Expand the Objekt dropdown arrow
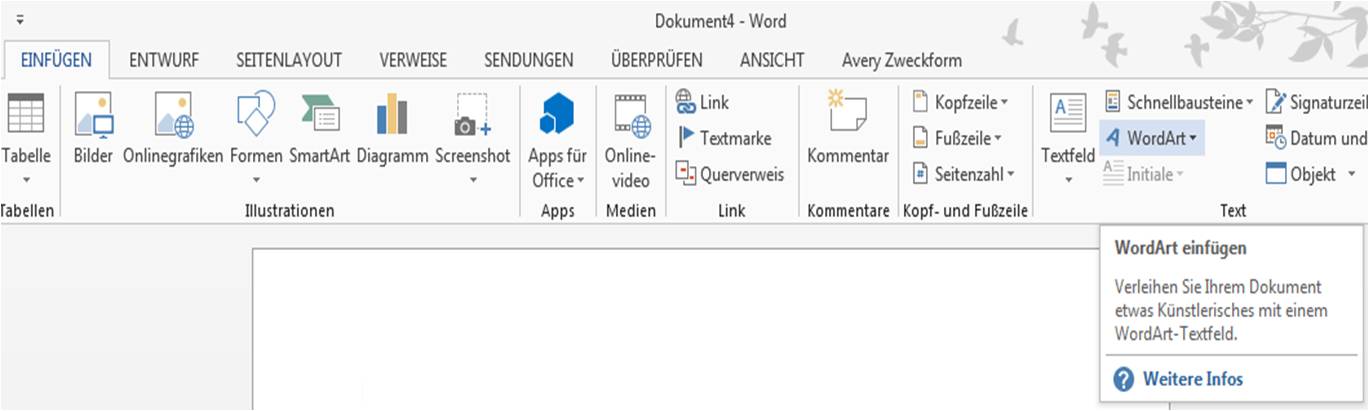 [1352, 174]
